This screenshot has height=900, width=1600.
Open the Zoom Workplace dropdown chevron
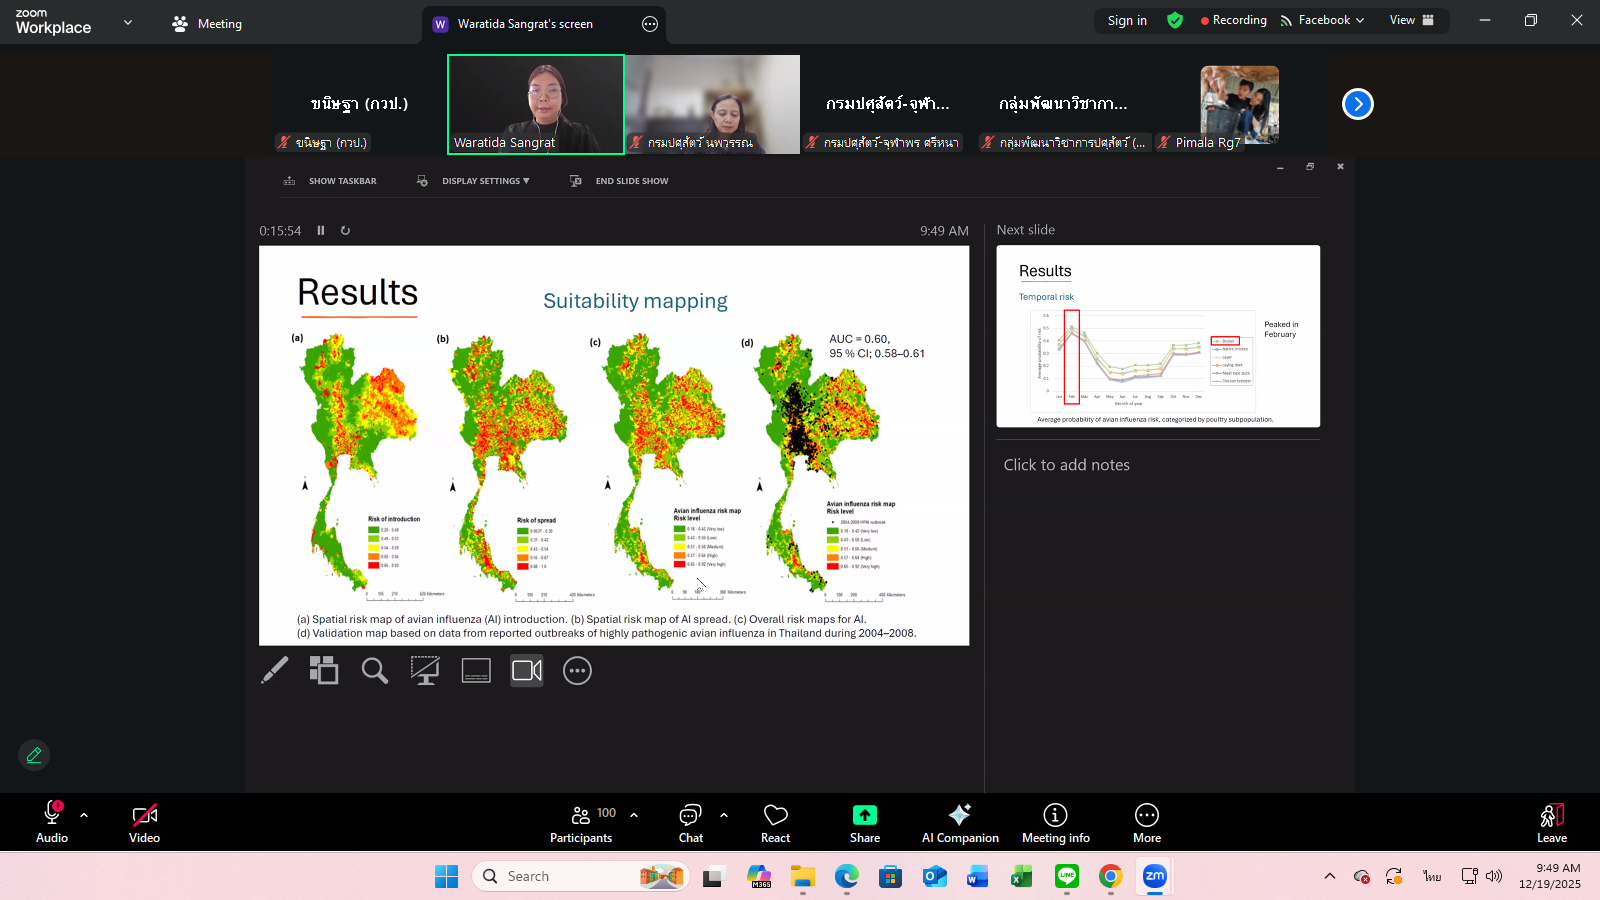128,22
